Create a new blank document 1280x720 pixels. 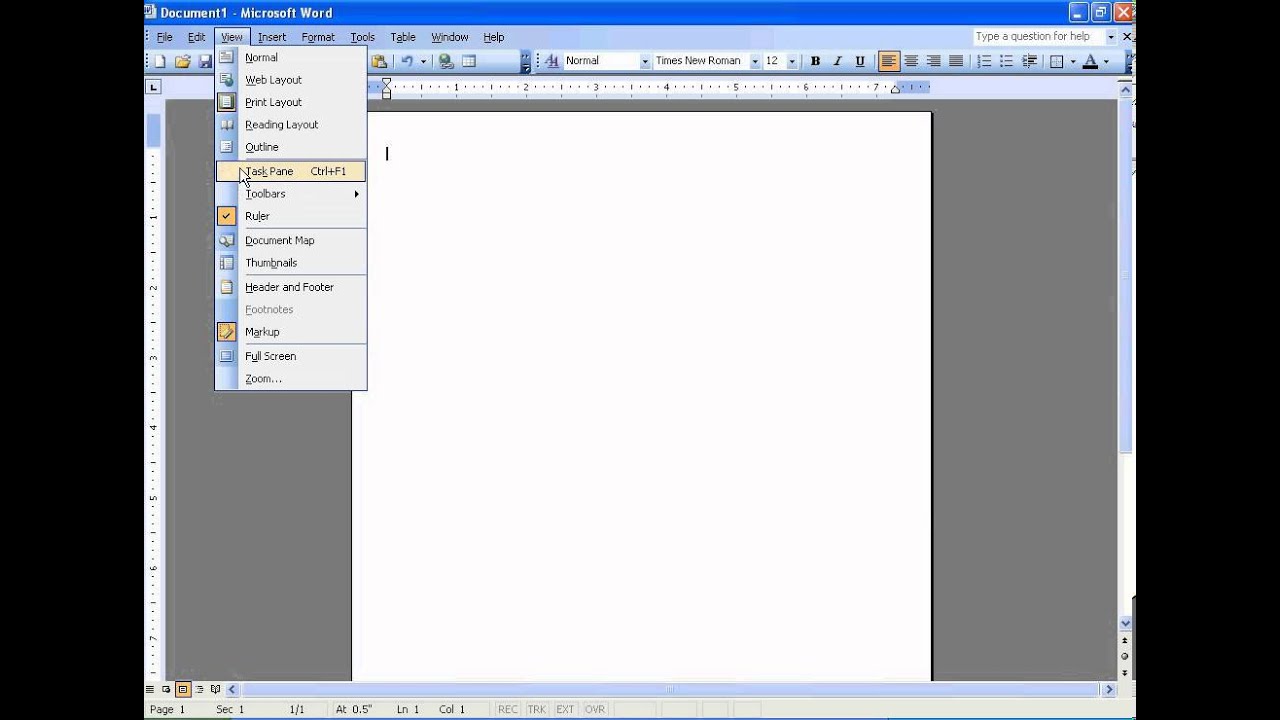[160, 61]
